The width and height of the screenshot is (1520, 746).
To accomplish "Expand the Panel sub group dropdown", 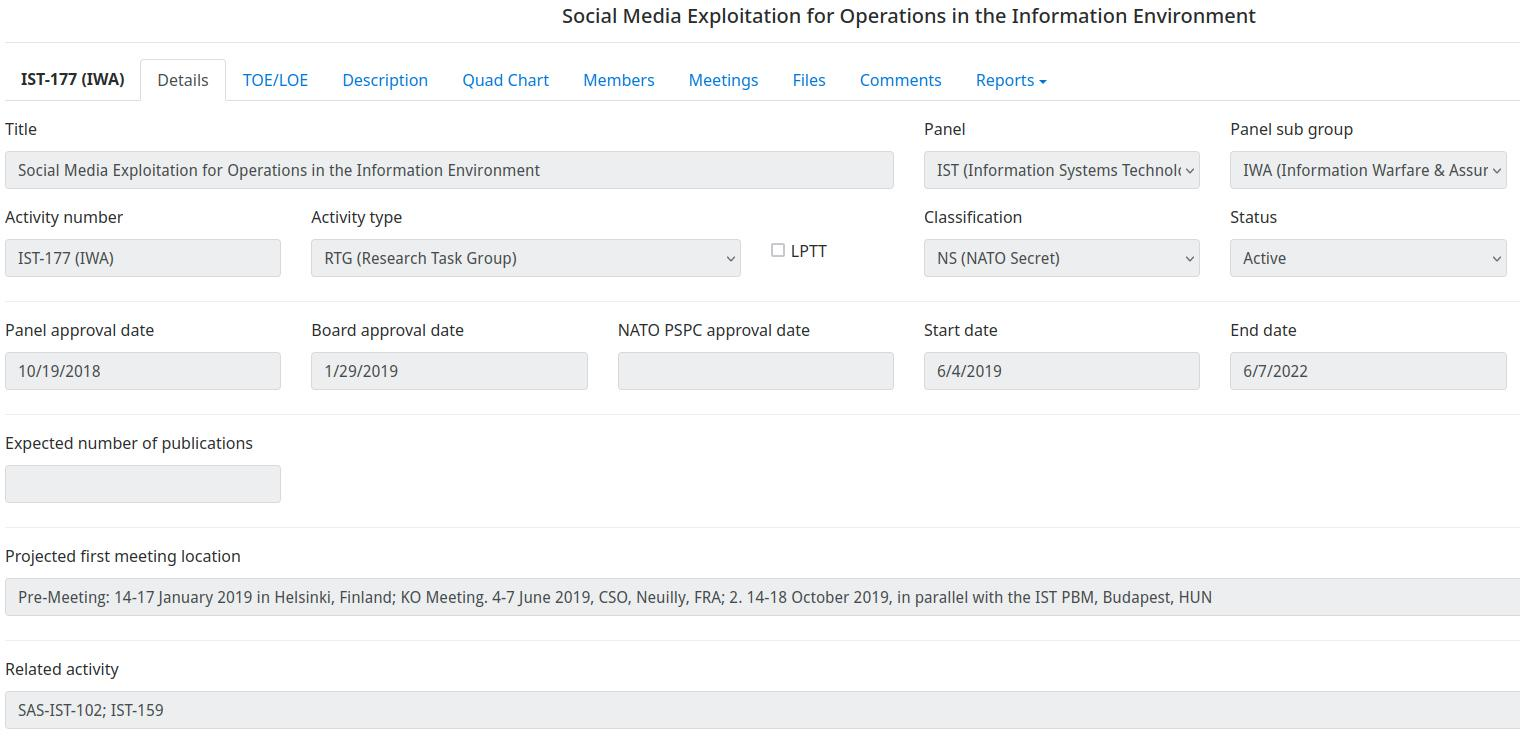I will [1368, 170].
